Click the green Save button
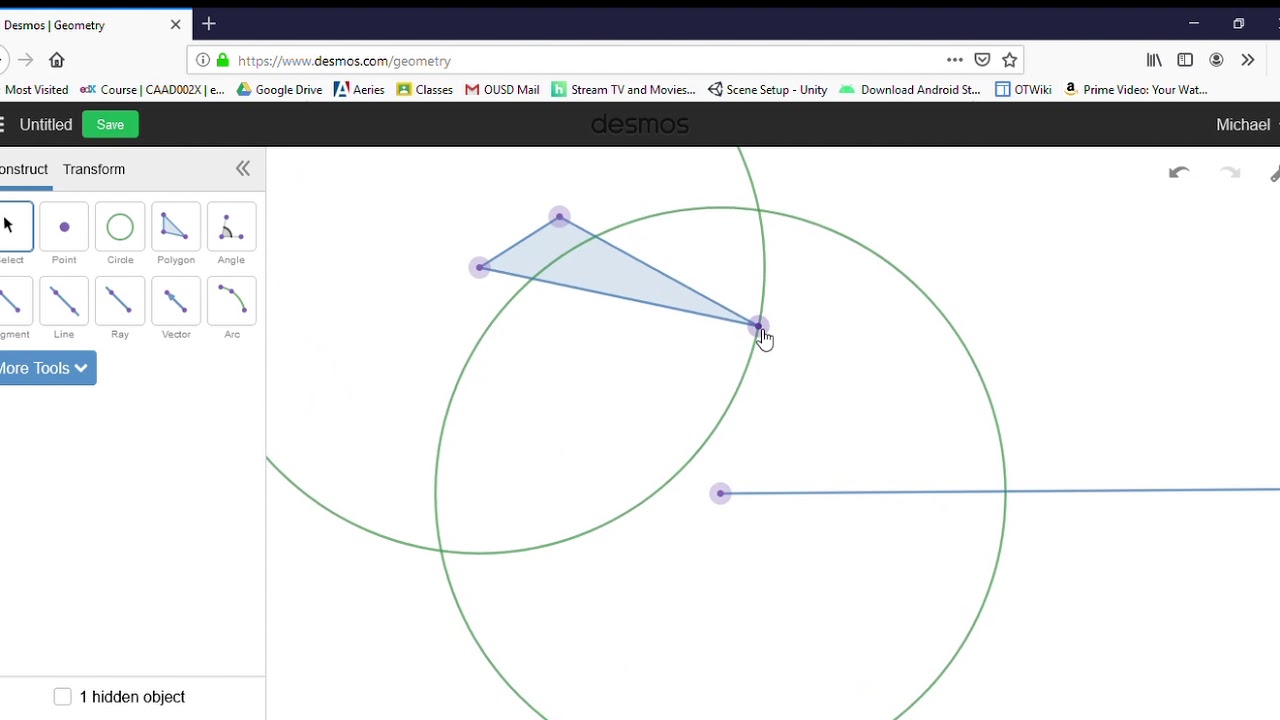Screen dimensions: 1280x720 point(110,125)
